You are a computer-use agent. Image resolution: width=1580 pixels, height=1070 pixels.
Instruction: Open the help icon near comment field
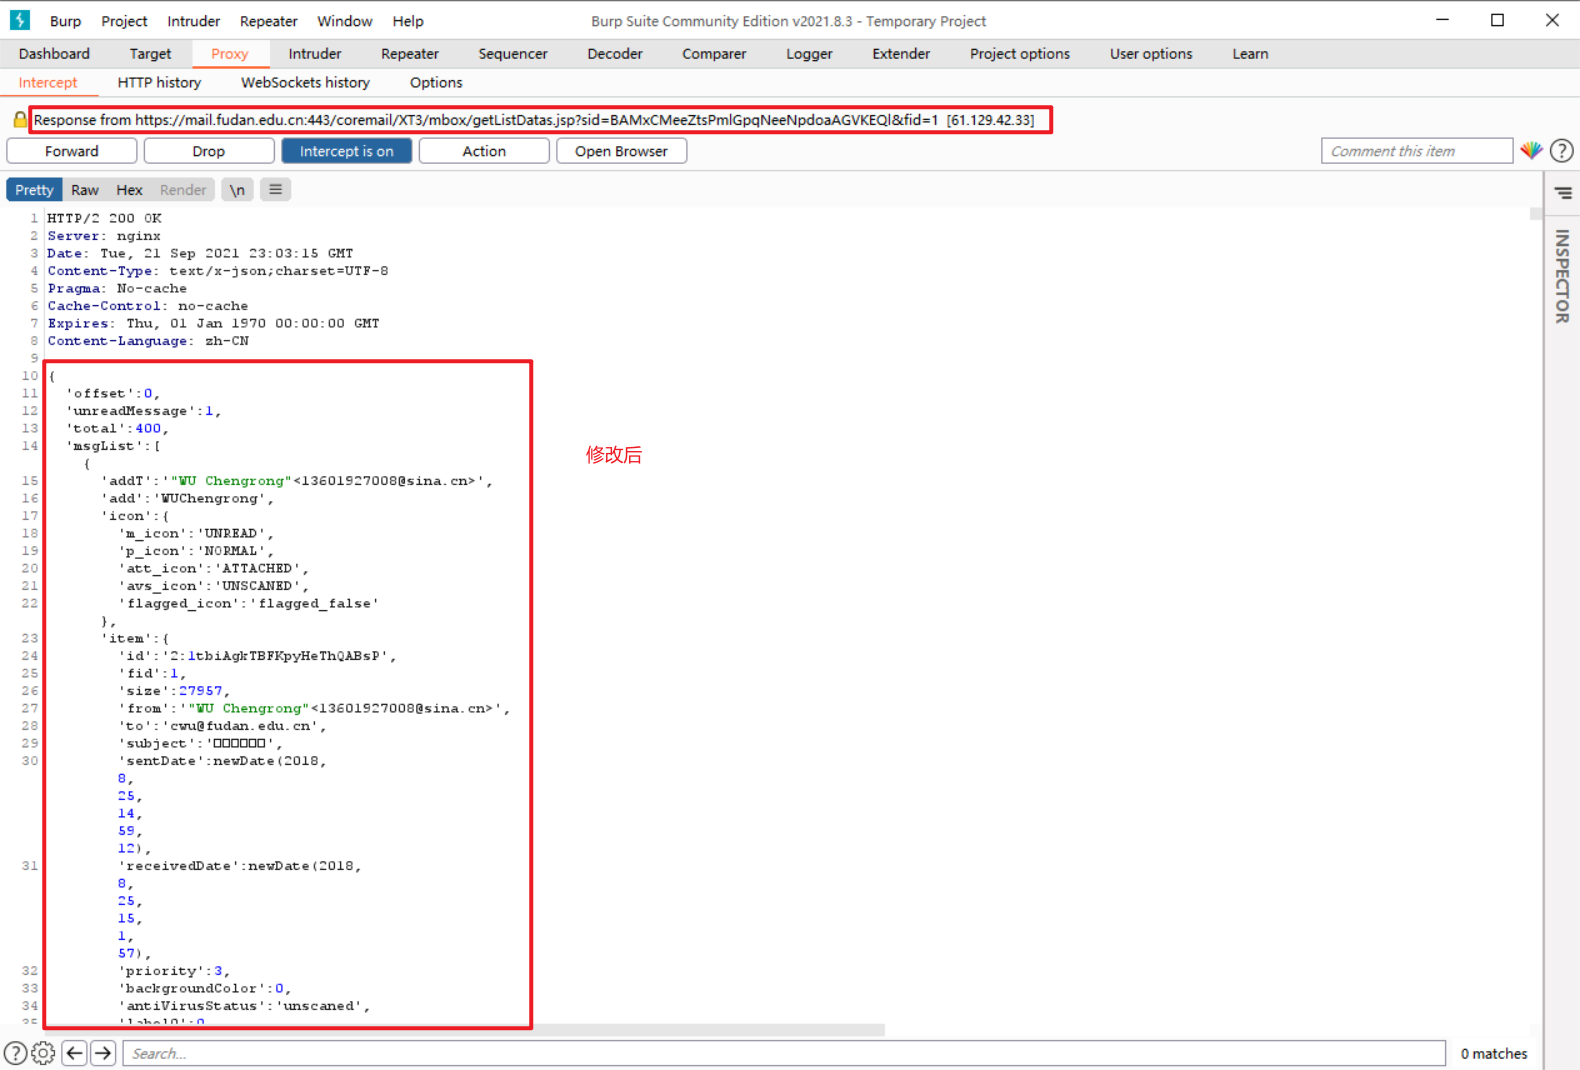coord(1561,151)
